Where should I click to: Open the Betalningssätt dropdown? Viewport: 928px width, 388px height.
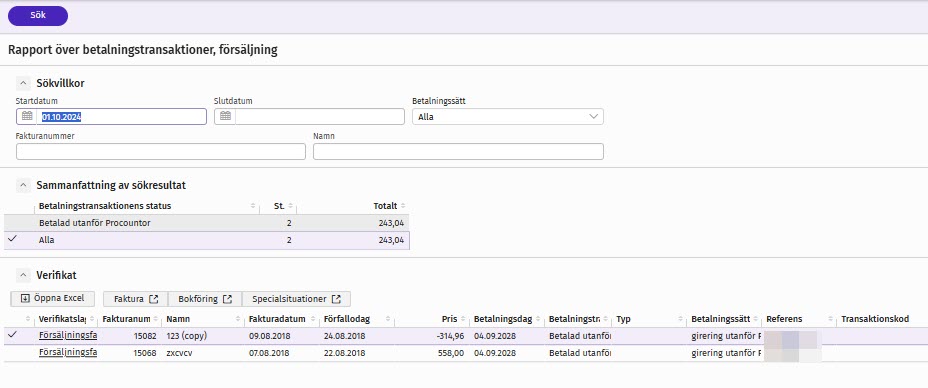[508, 117]
